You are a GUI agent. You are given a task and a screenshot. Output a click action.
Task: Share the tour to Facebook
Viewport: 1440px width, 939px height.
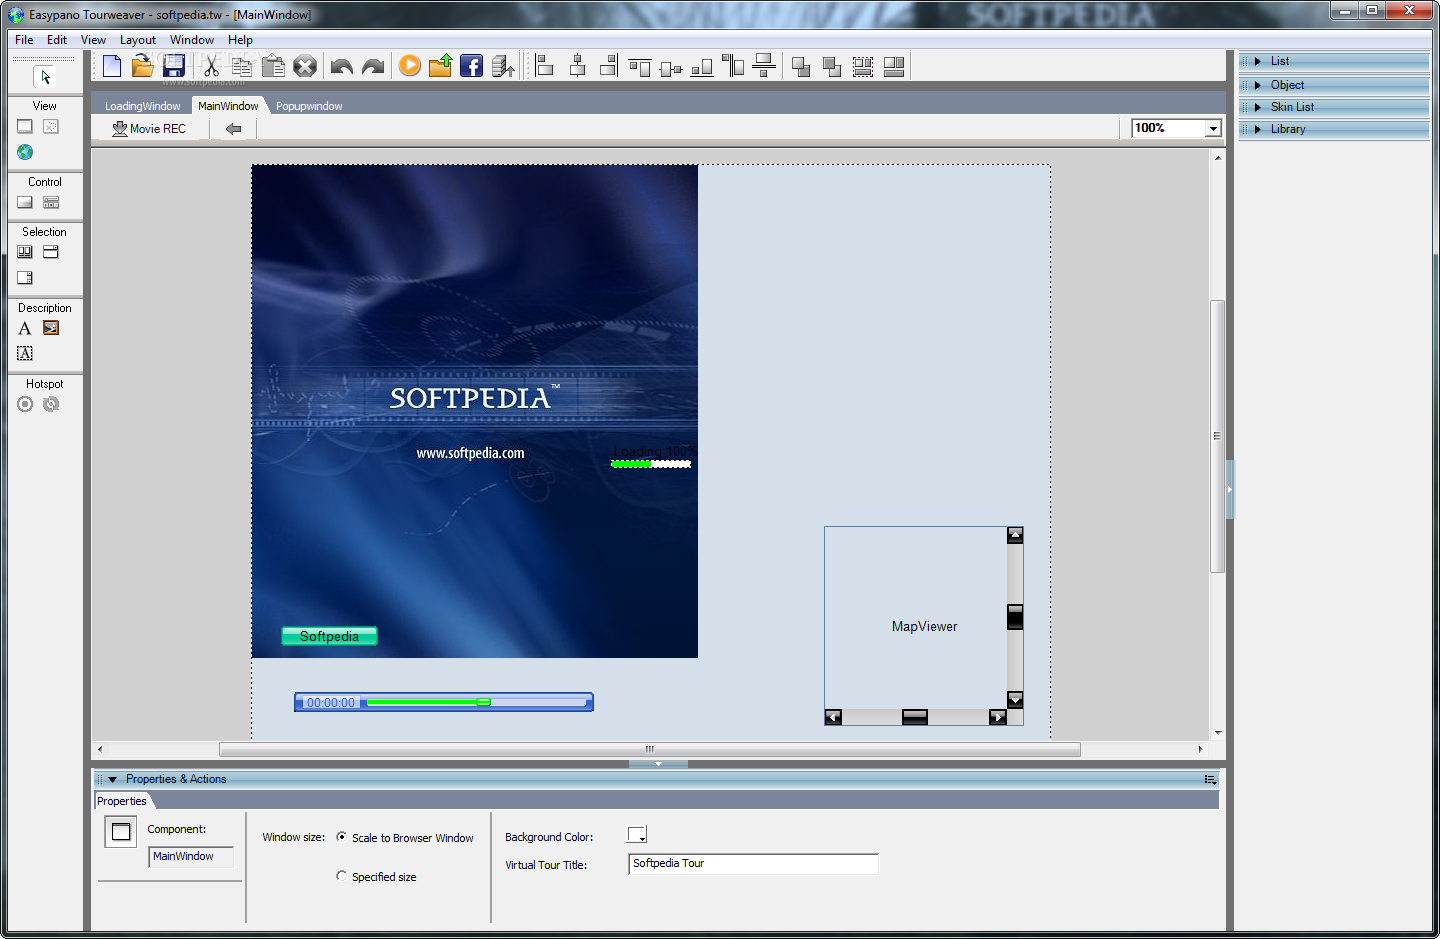(472, 66)
